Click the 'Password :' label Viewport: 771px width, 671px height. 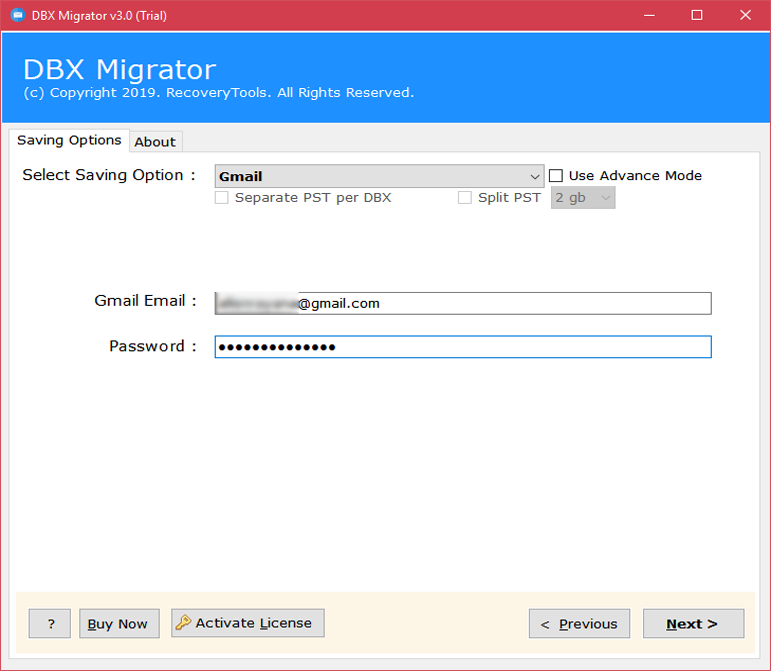(153, 346)
